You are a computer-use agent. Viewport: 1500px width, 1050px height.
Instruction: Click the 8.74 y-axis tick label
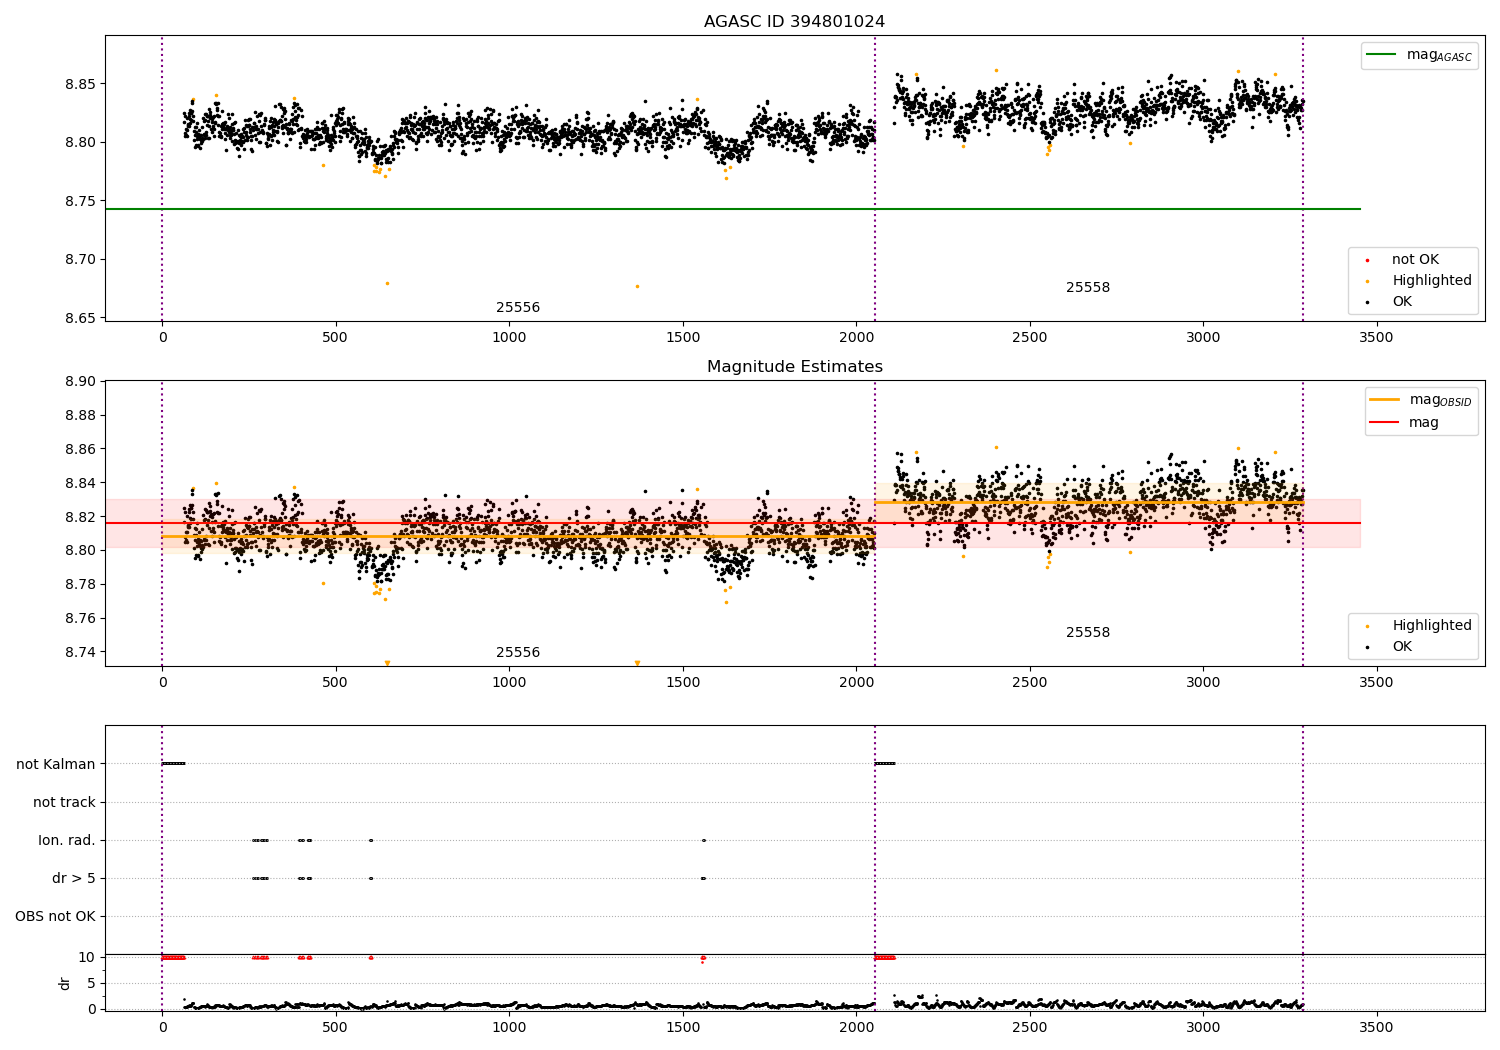80,653
